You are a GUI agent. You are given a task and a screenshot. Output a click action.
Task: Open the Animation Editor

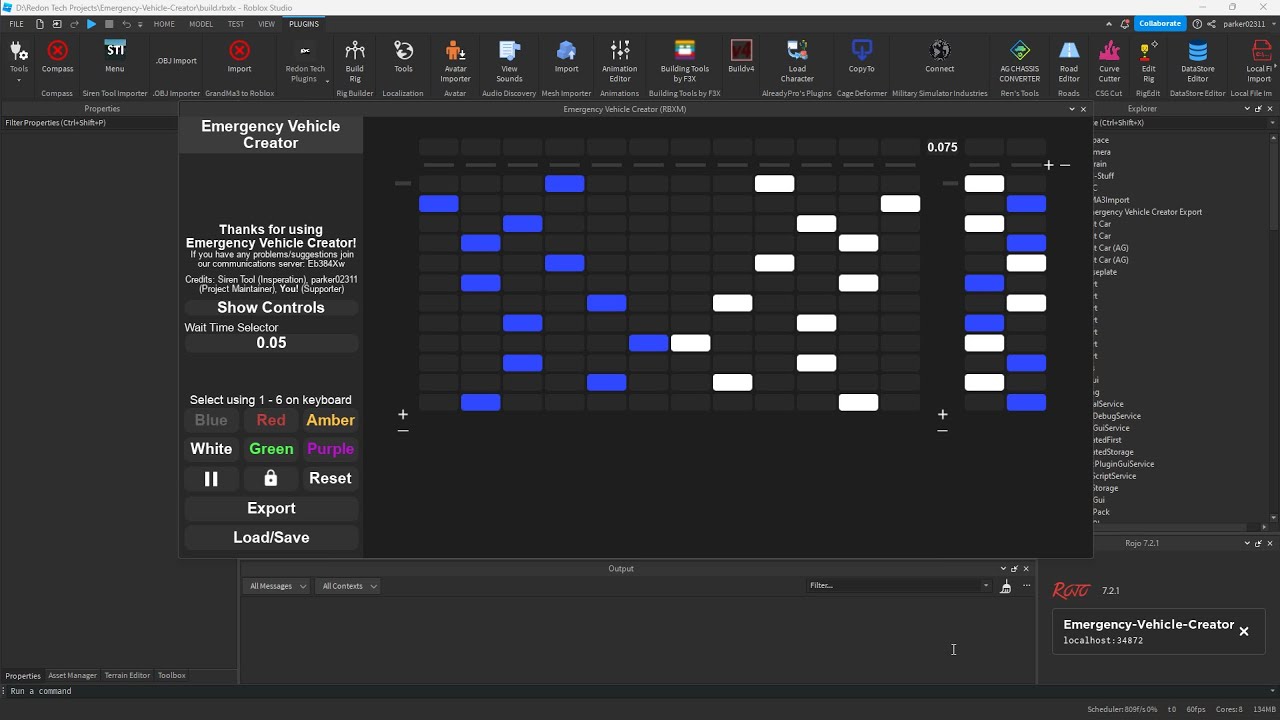pos(620,62)
